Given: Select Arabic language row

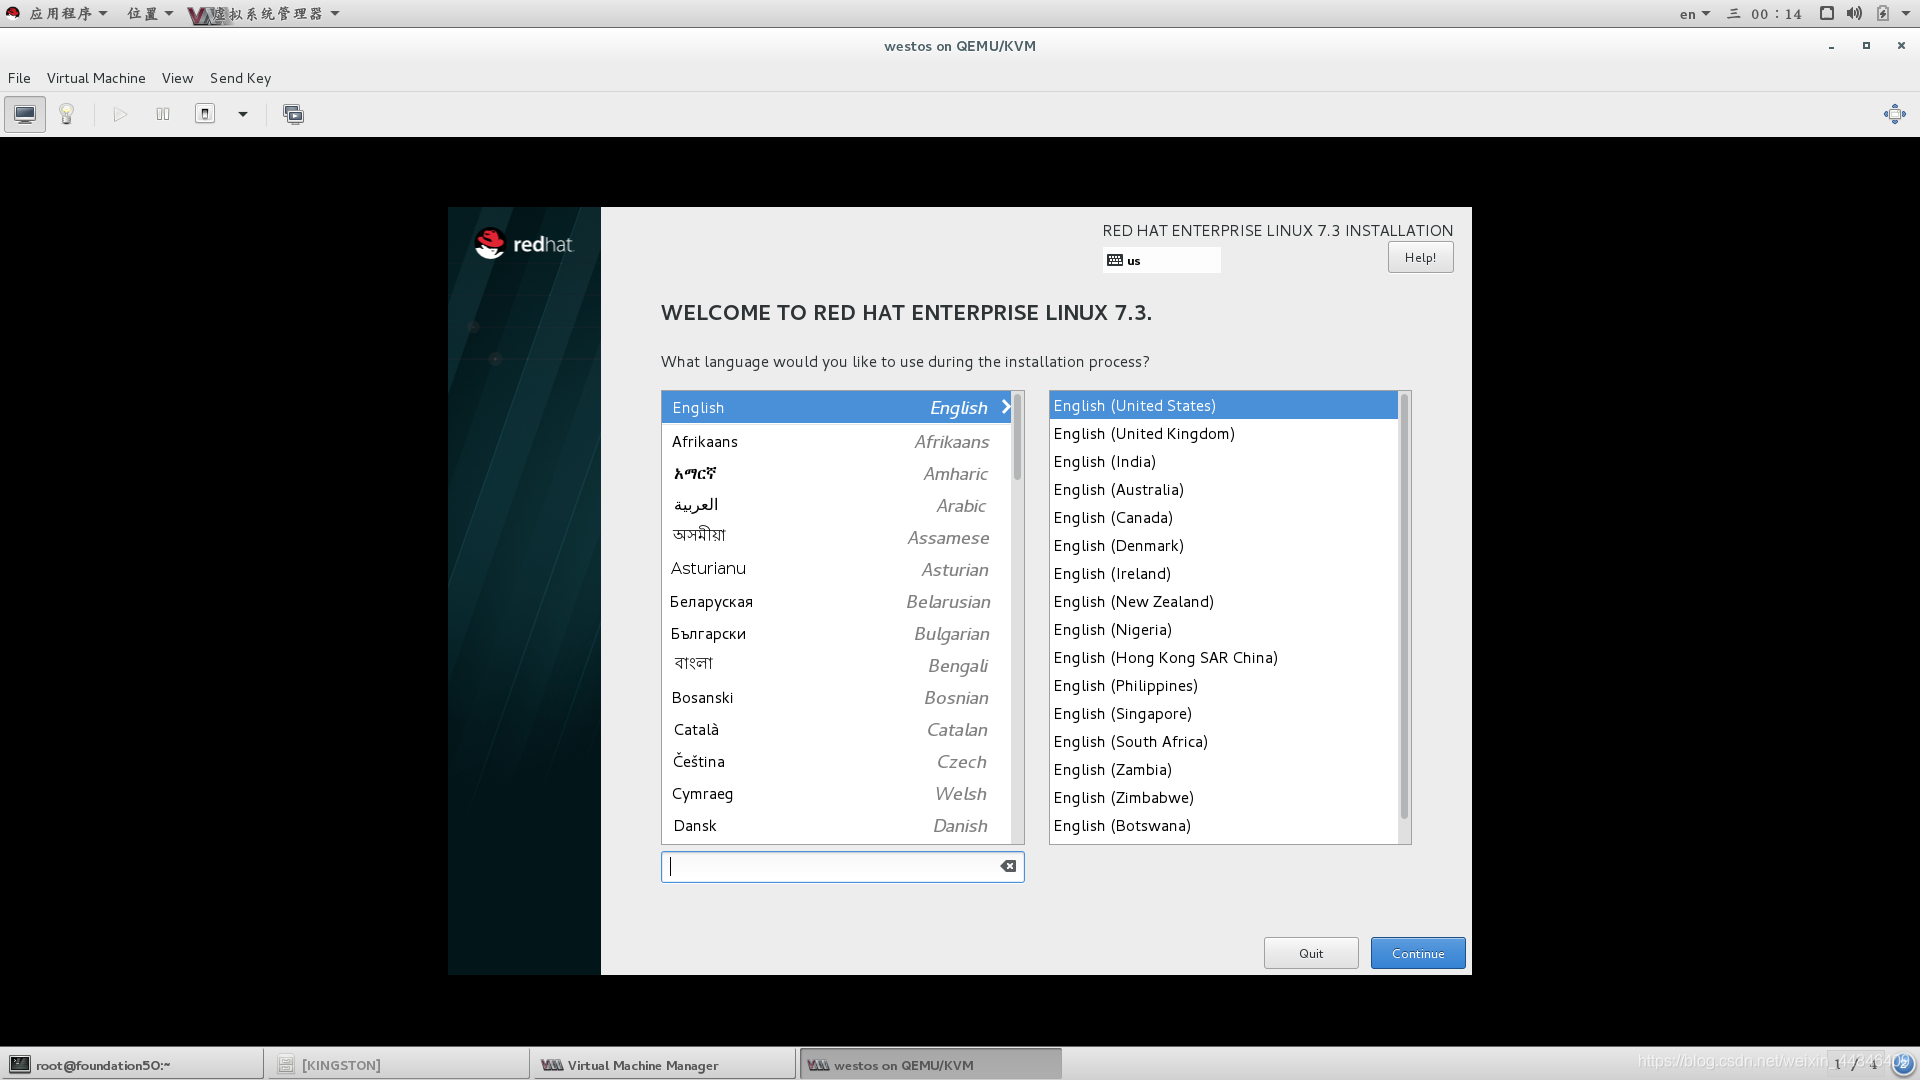Looking at the screenshot, I should (x=836, y=505).
